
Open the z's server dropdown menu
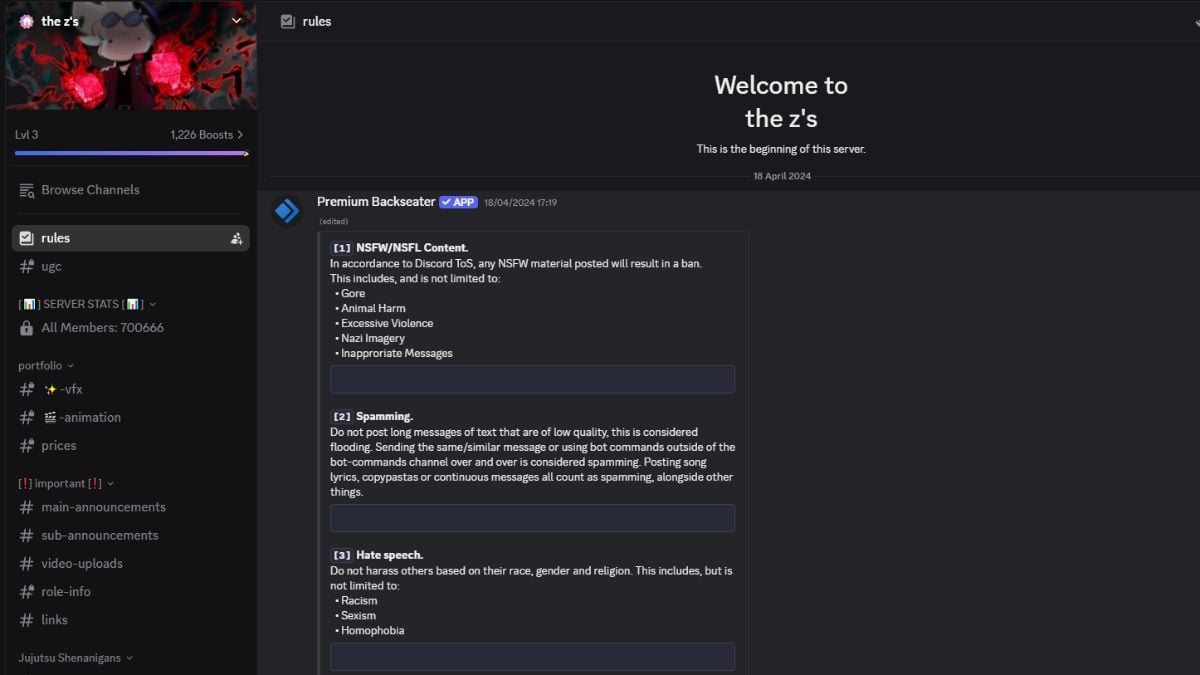[236, 21]
